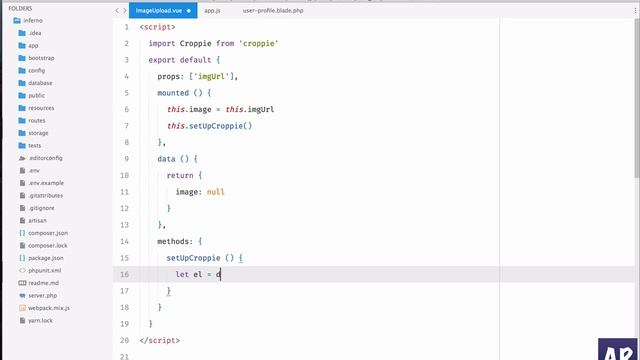
Task: Open the artisan file
Action: point(37,220)
